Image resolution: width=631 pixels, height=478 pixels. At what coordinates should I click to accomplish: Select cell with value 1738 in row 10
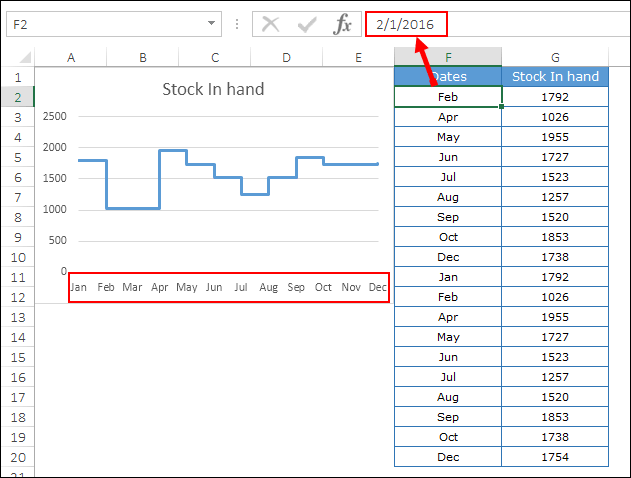tap(555, 257)
